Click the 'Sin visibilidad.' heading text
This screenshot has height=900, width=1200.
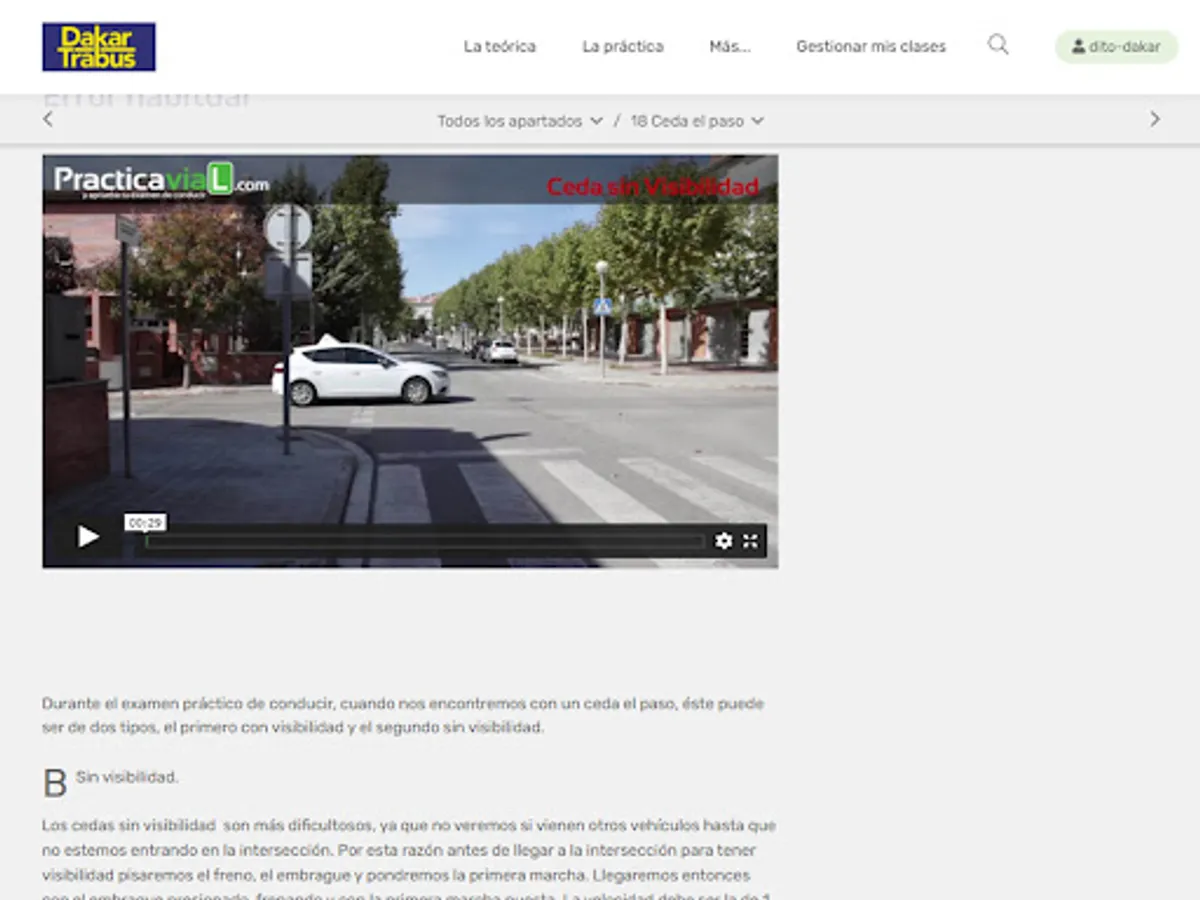127,777
